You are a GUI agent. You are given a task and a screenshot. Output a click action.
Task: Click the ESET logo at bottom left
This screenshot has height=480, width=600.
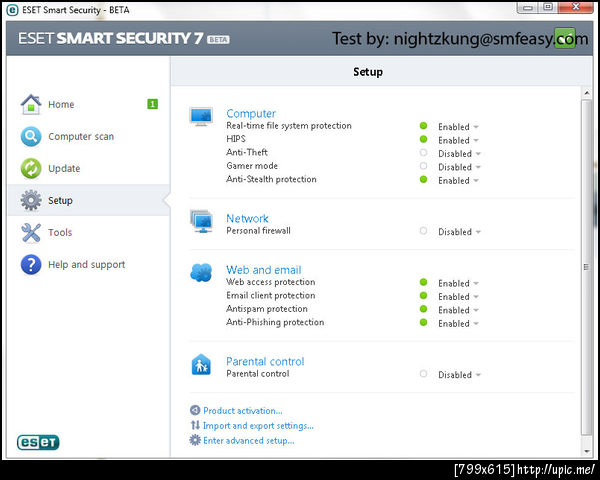[38, 442]
